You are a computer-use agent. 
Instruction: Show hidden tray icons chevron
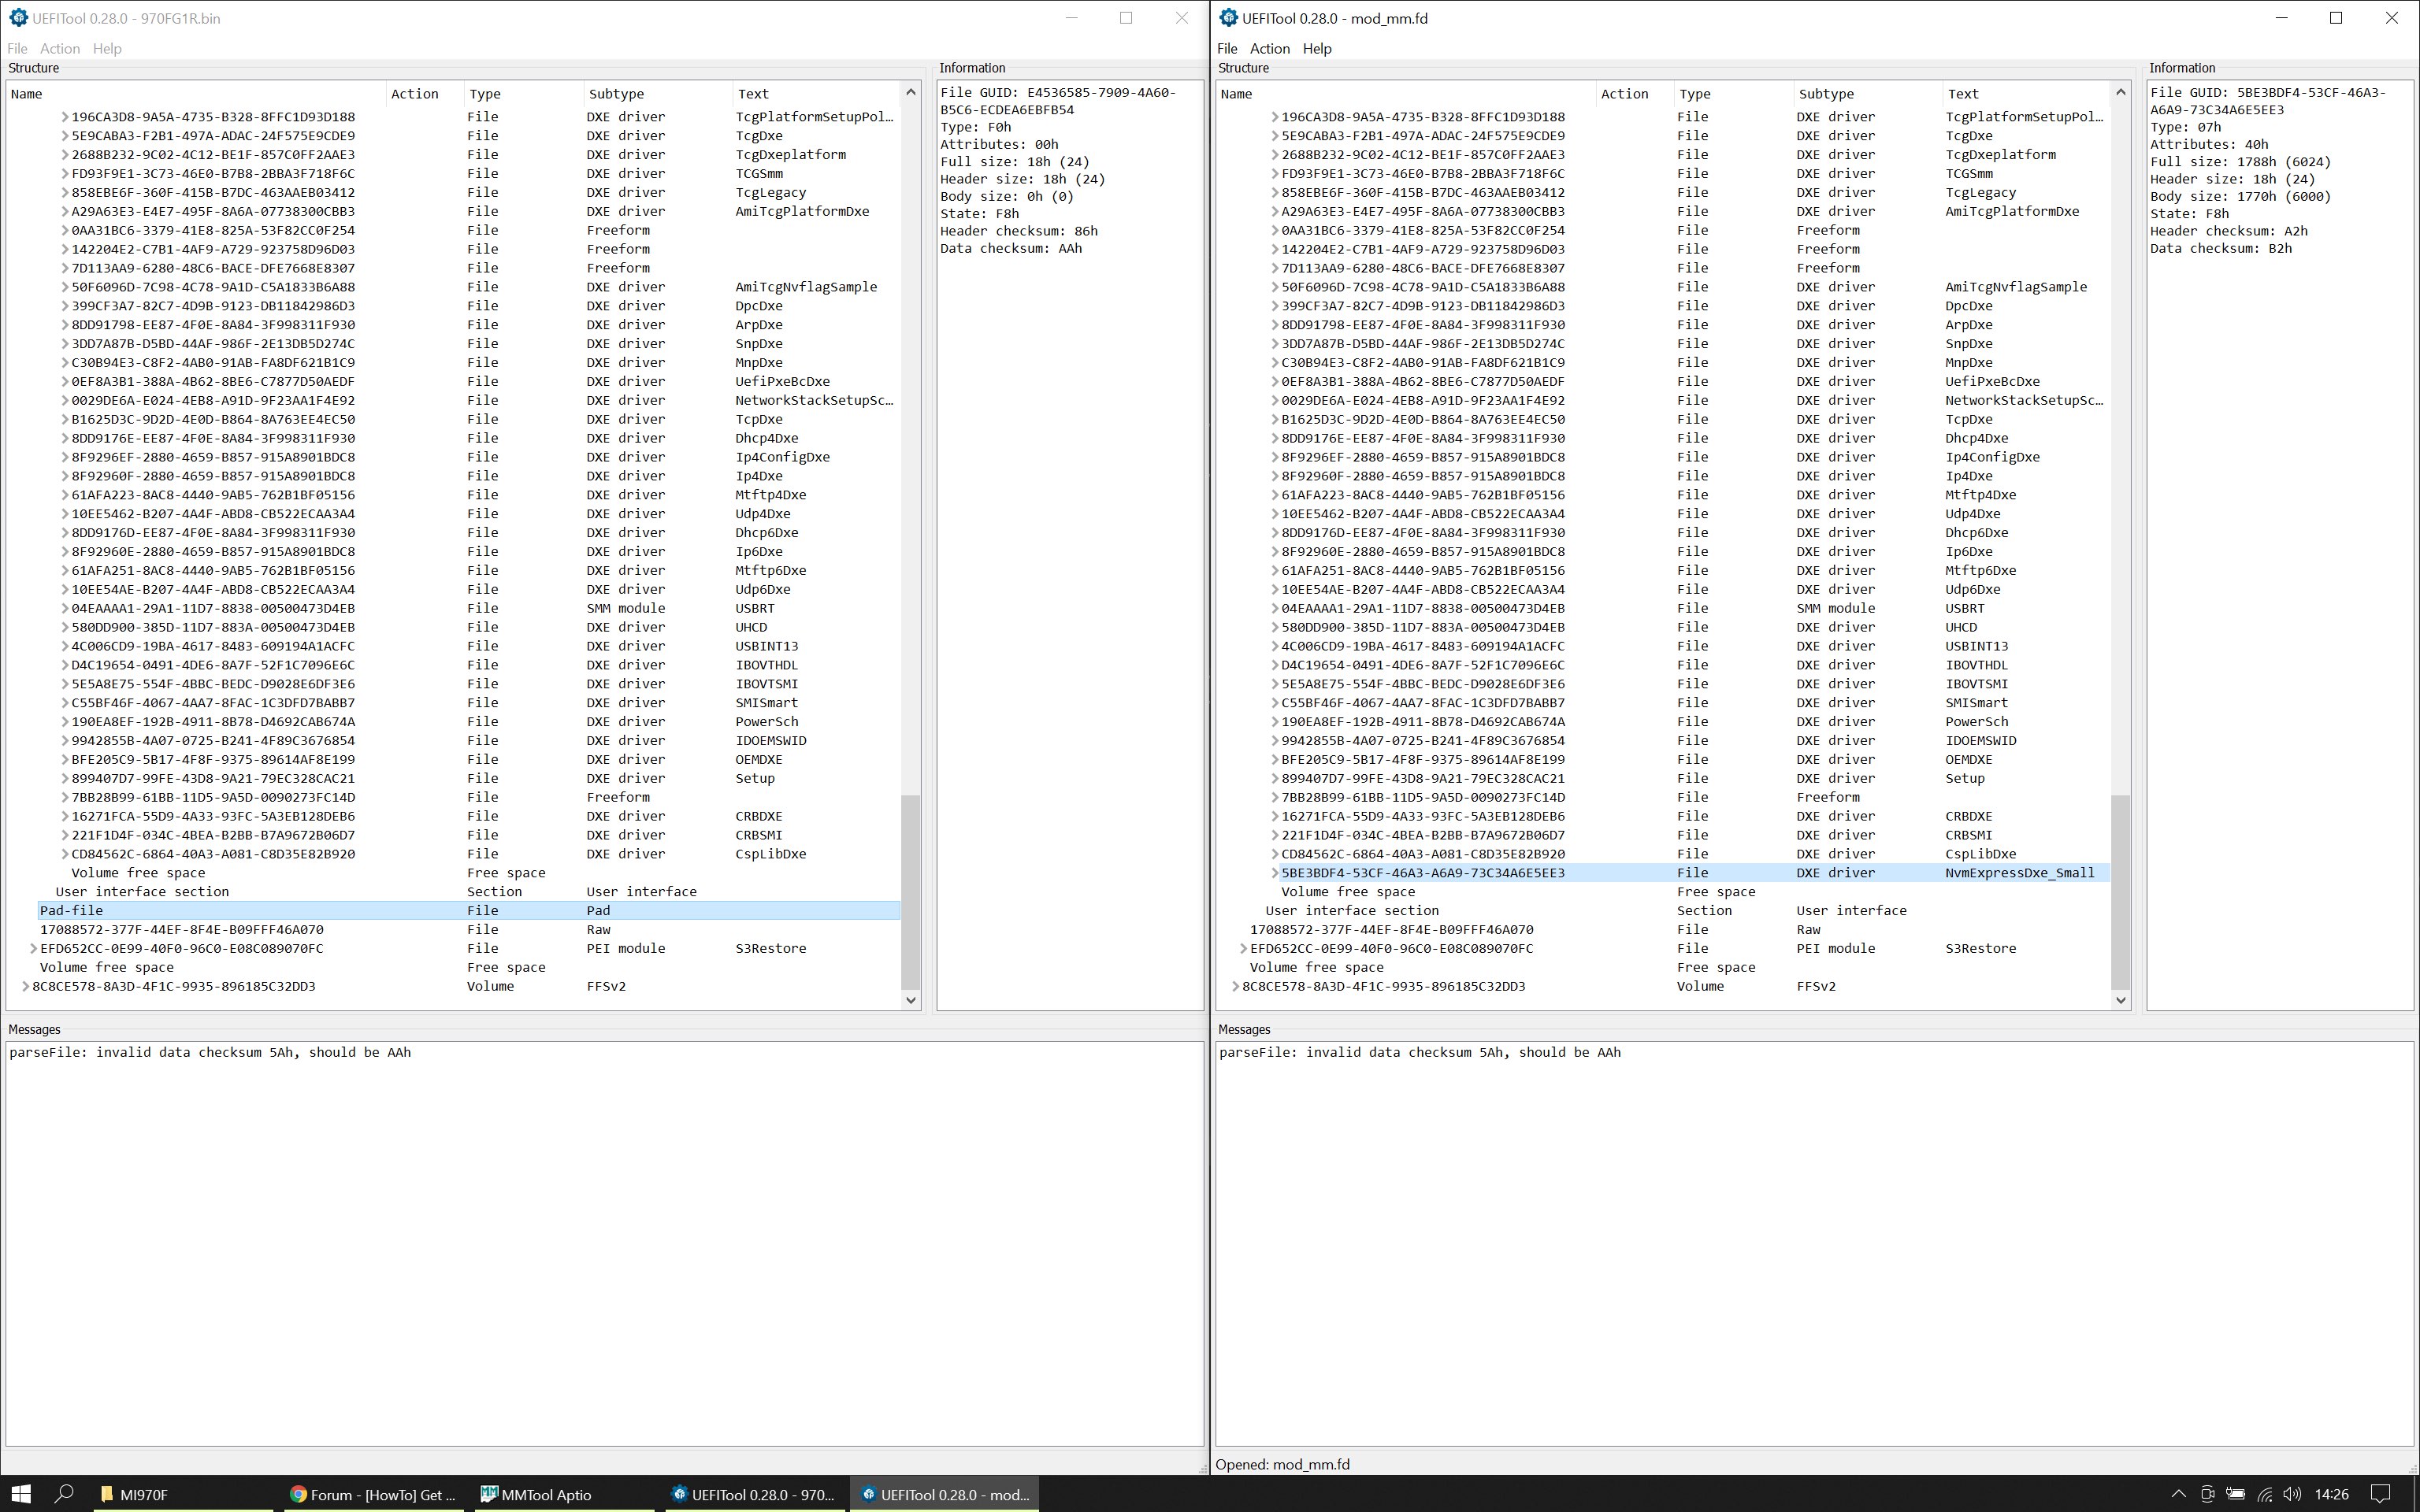2178,1494
